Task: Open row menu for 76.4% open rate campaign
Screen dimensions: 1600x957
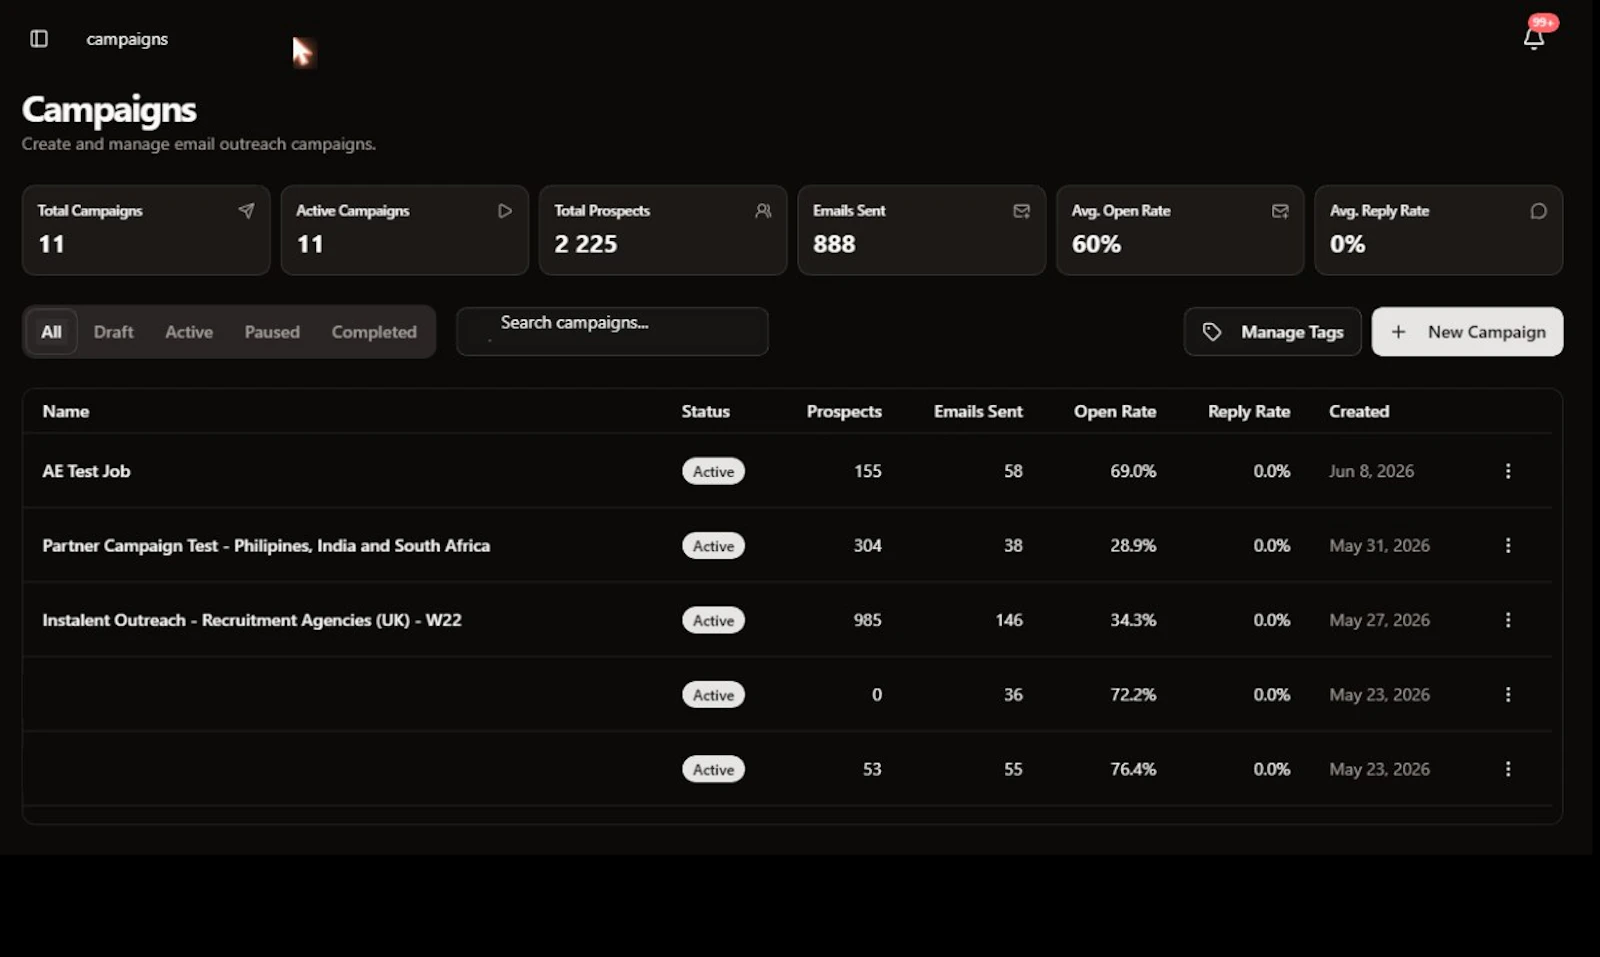Action: click(x=1508, y=769)
